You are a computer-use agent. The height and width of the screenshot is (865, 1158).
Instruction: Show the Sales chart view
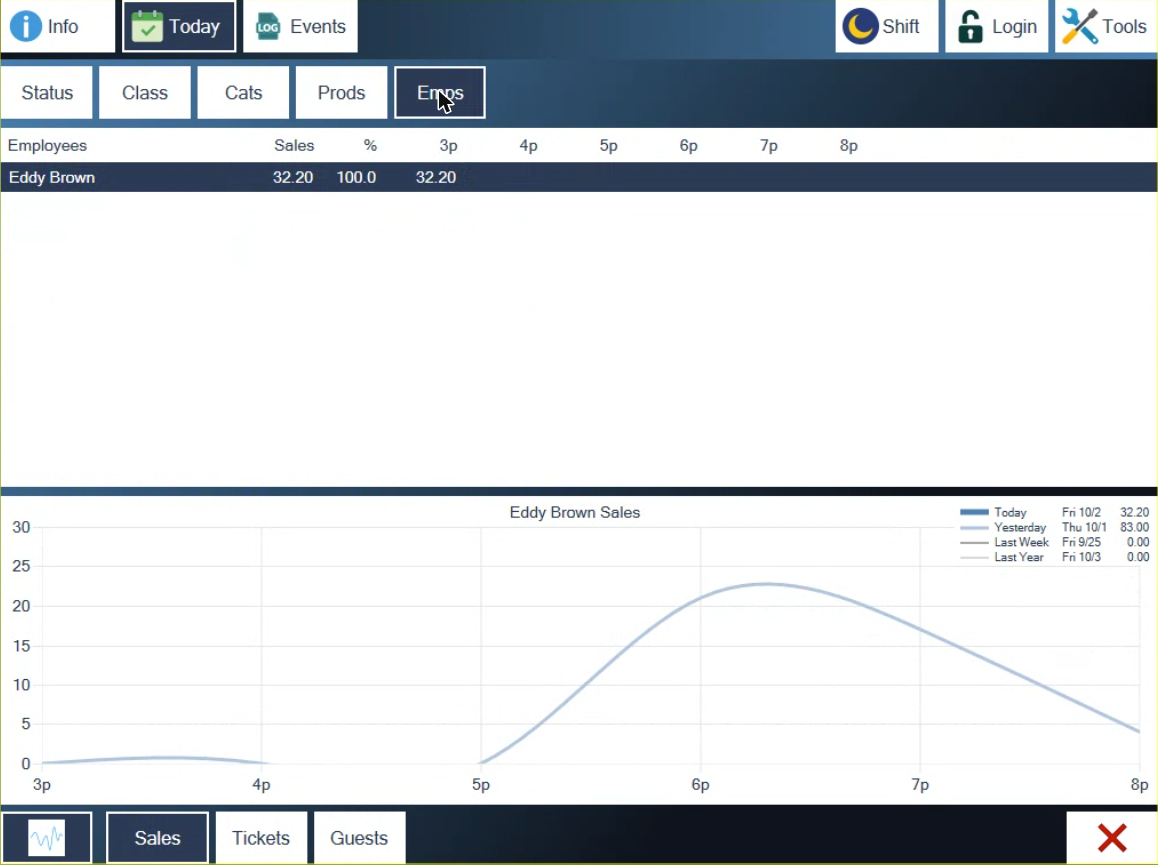tap(157, 838)
